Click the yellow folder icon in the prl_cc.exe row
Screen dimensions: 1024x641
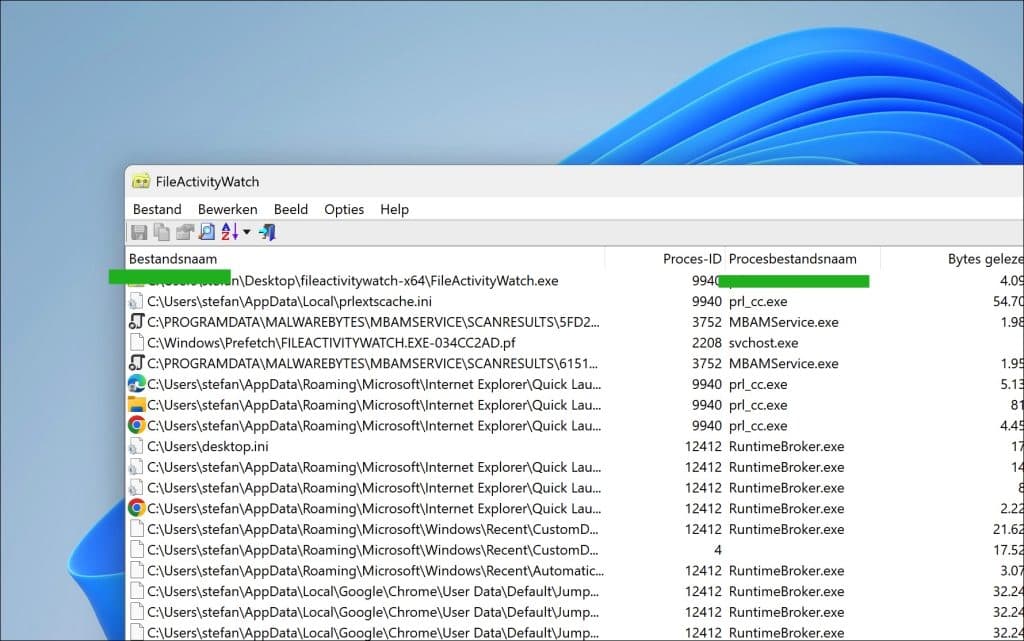[x=136, y=405]
